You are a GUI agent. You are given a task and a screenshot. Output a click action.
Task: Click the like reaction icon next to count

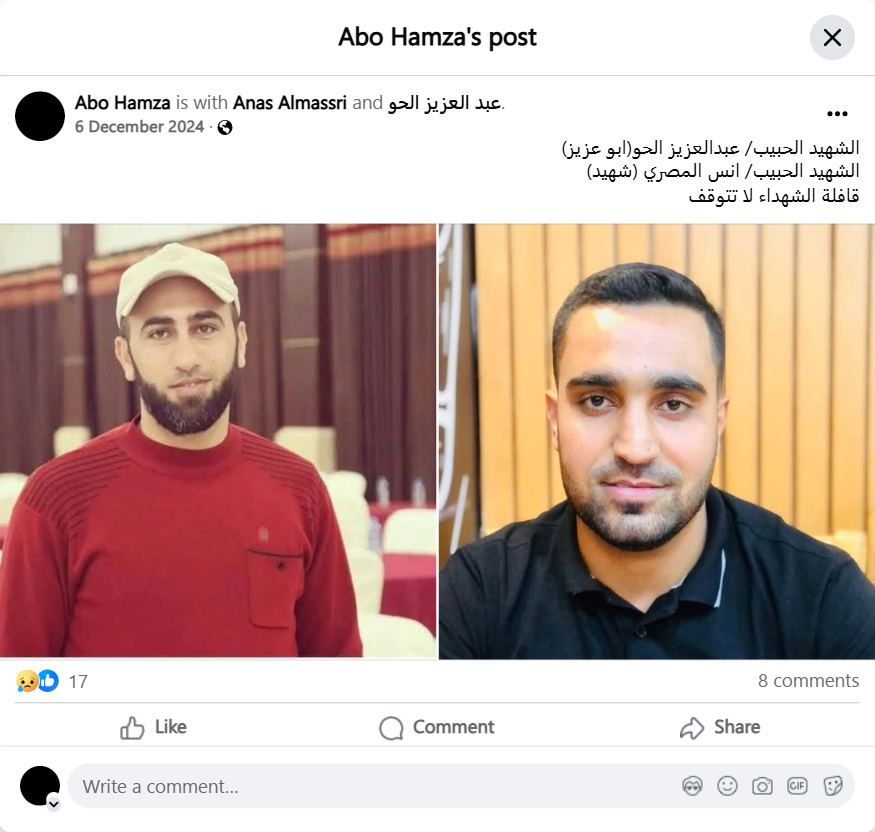[49, 681]
